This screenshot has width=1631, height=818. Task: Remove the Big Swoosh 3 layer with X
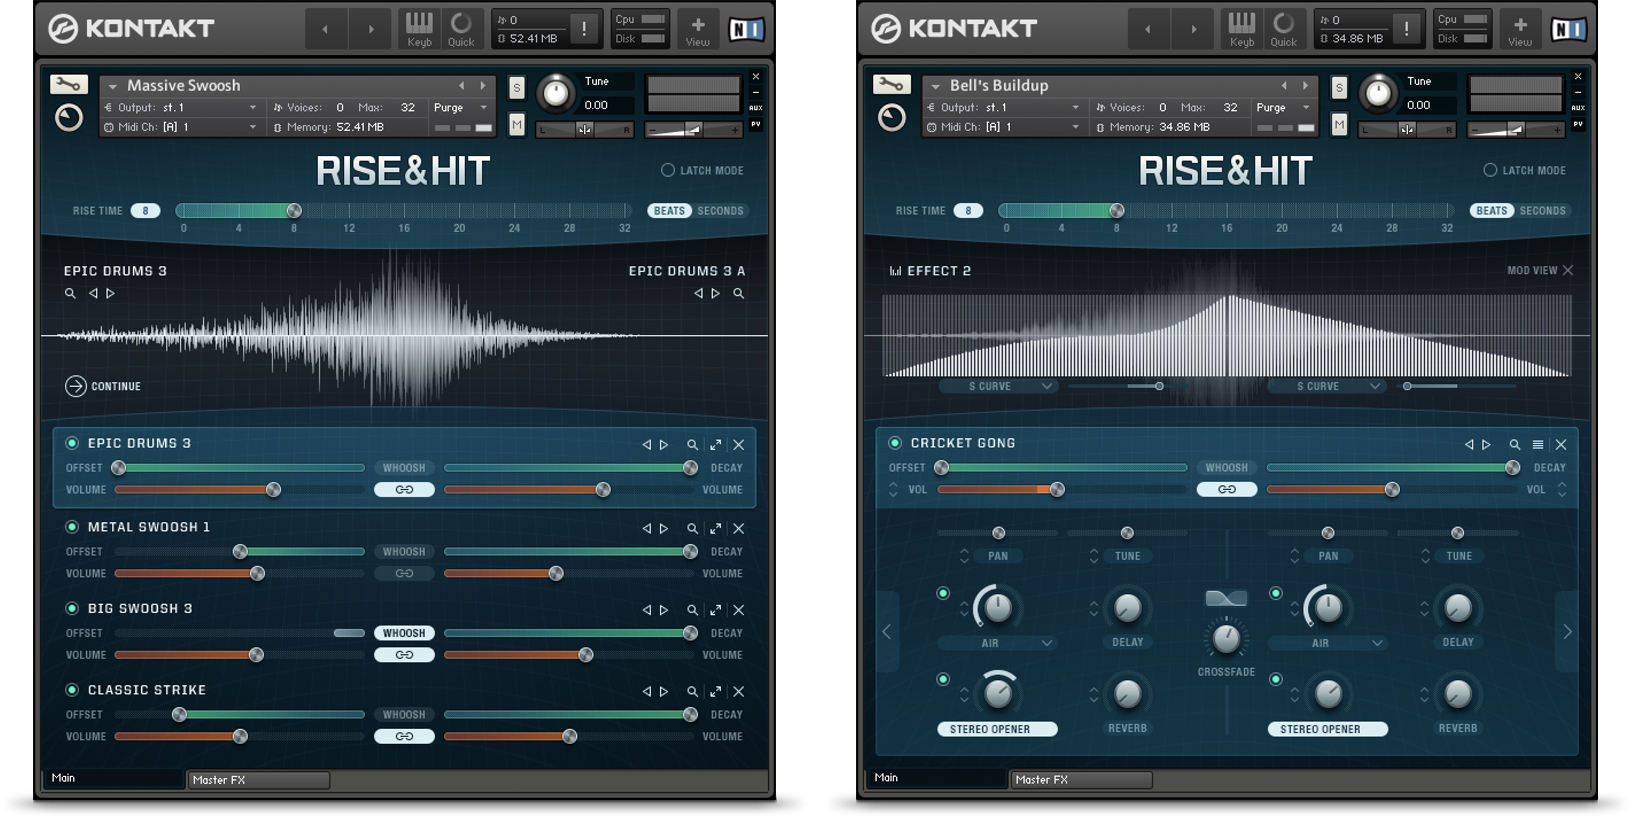739,610
